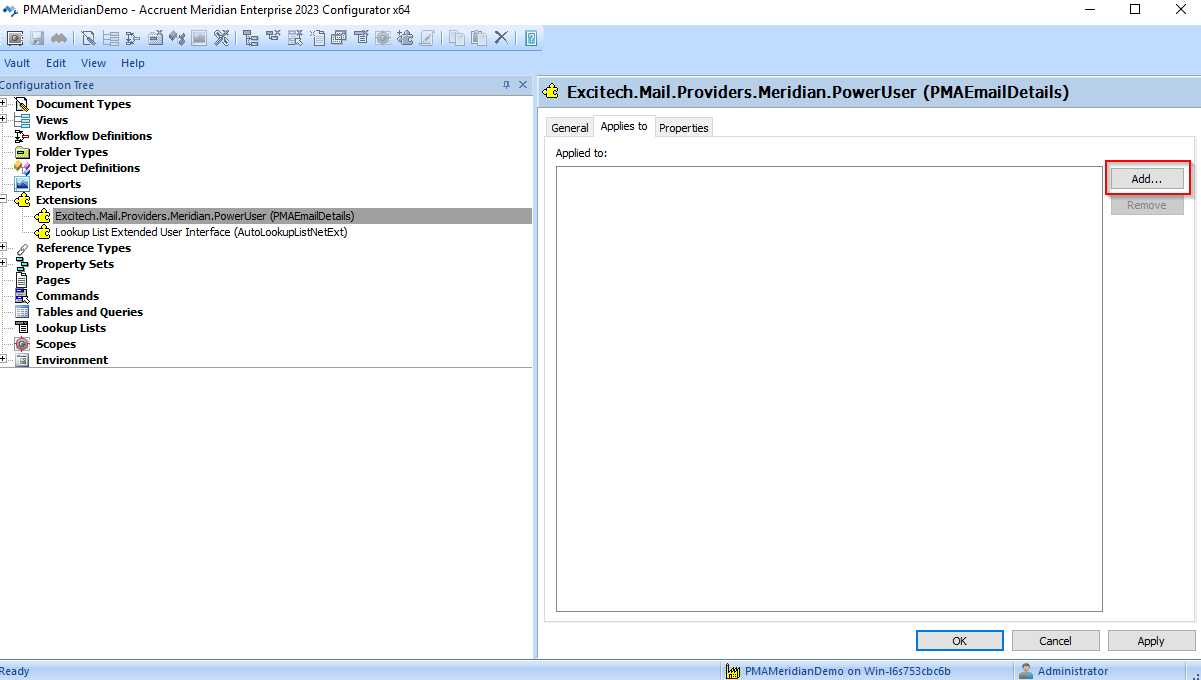Click the Project Definitions node icon
Screen dimensions: 1201x680
[22, 168]
